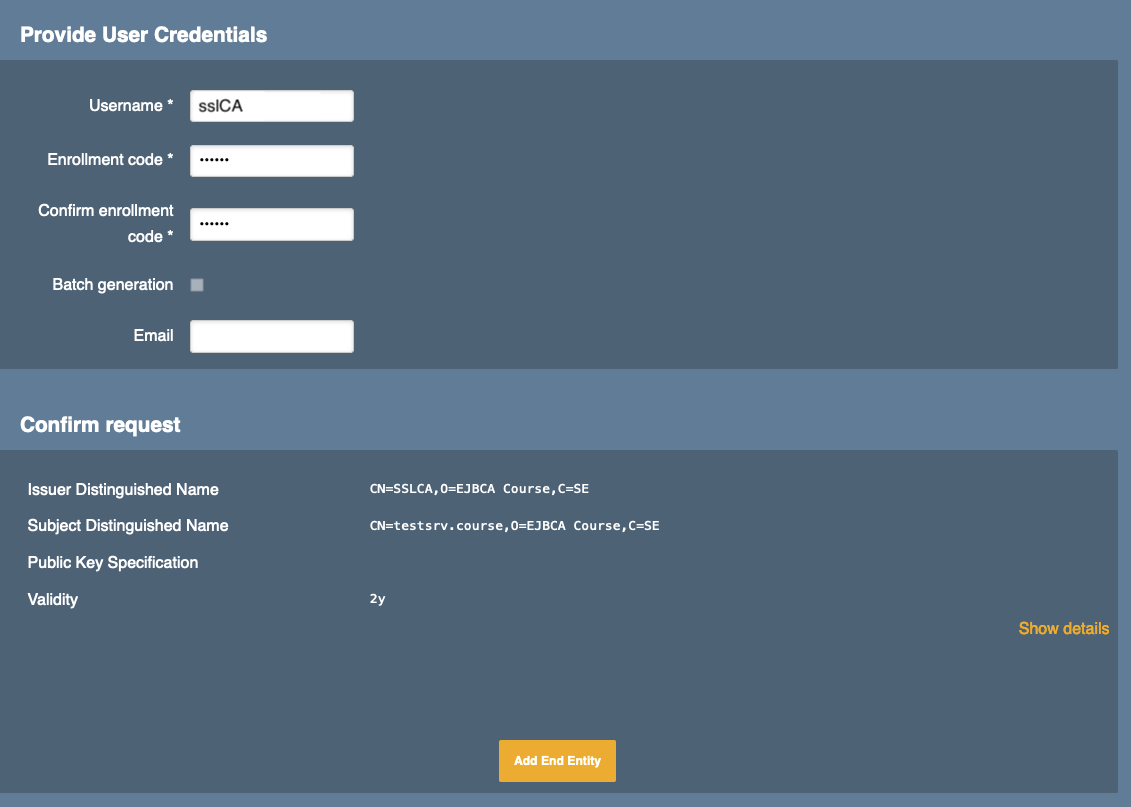The width and height of the screenshot is (1131, 807).
Task: Click the Batch generation label text
Action: point(113,285)
